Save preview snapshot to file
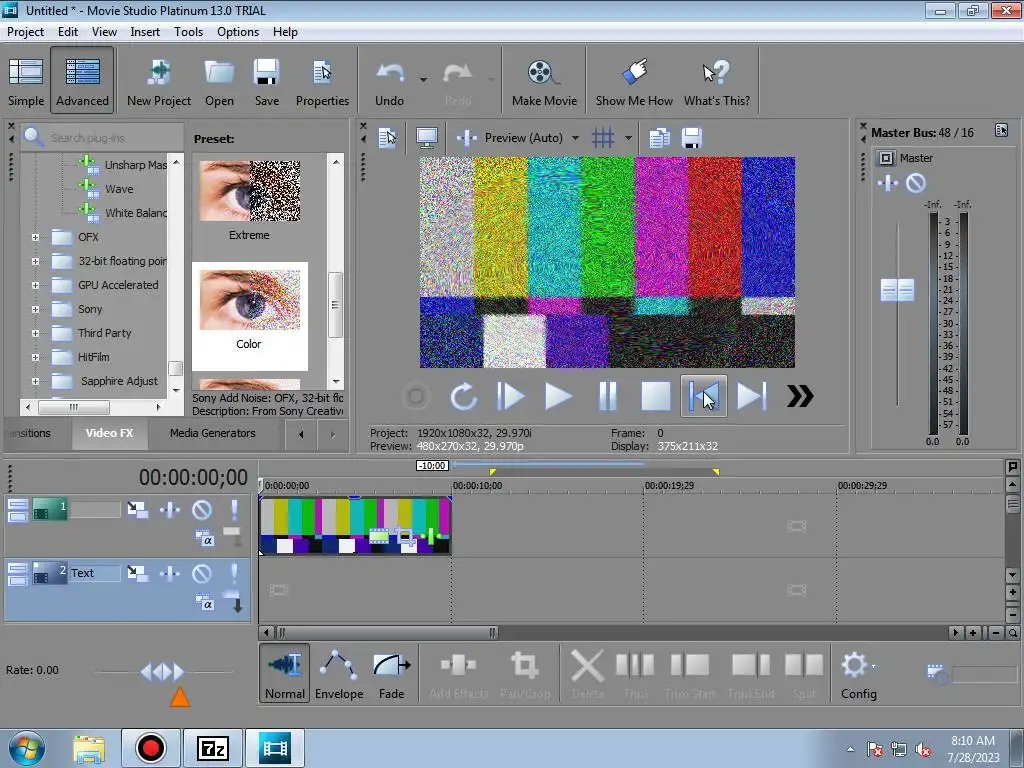Screen dimensions: 1024x768 tap(692, 138)
